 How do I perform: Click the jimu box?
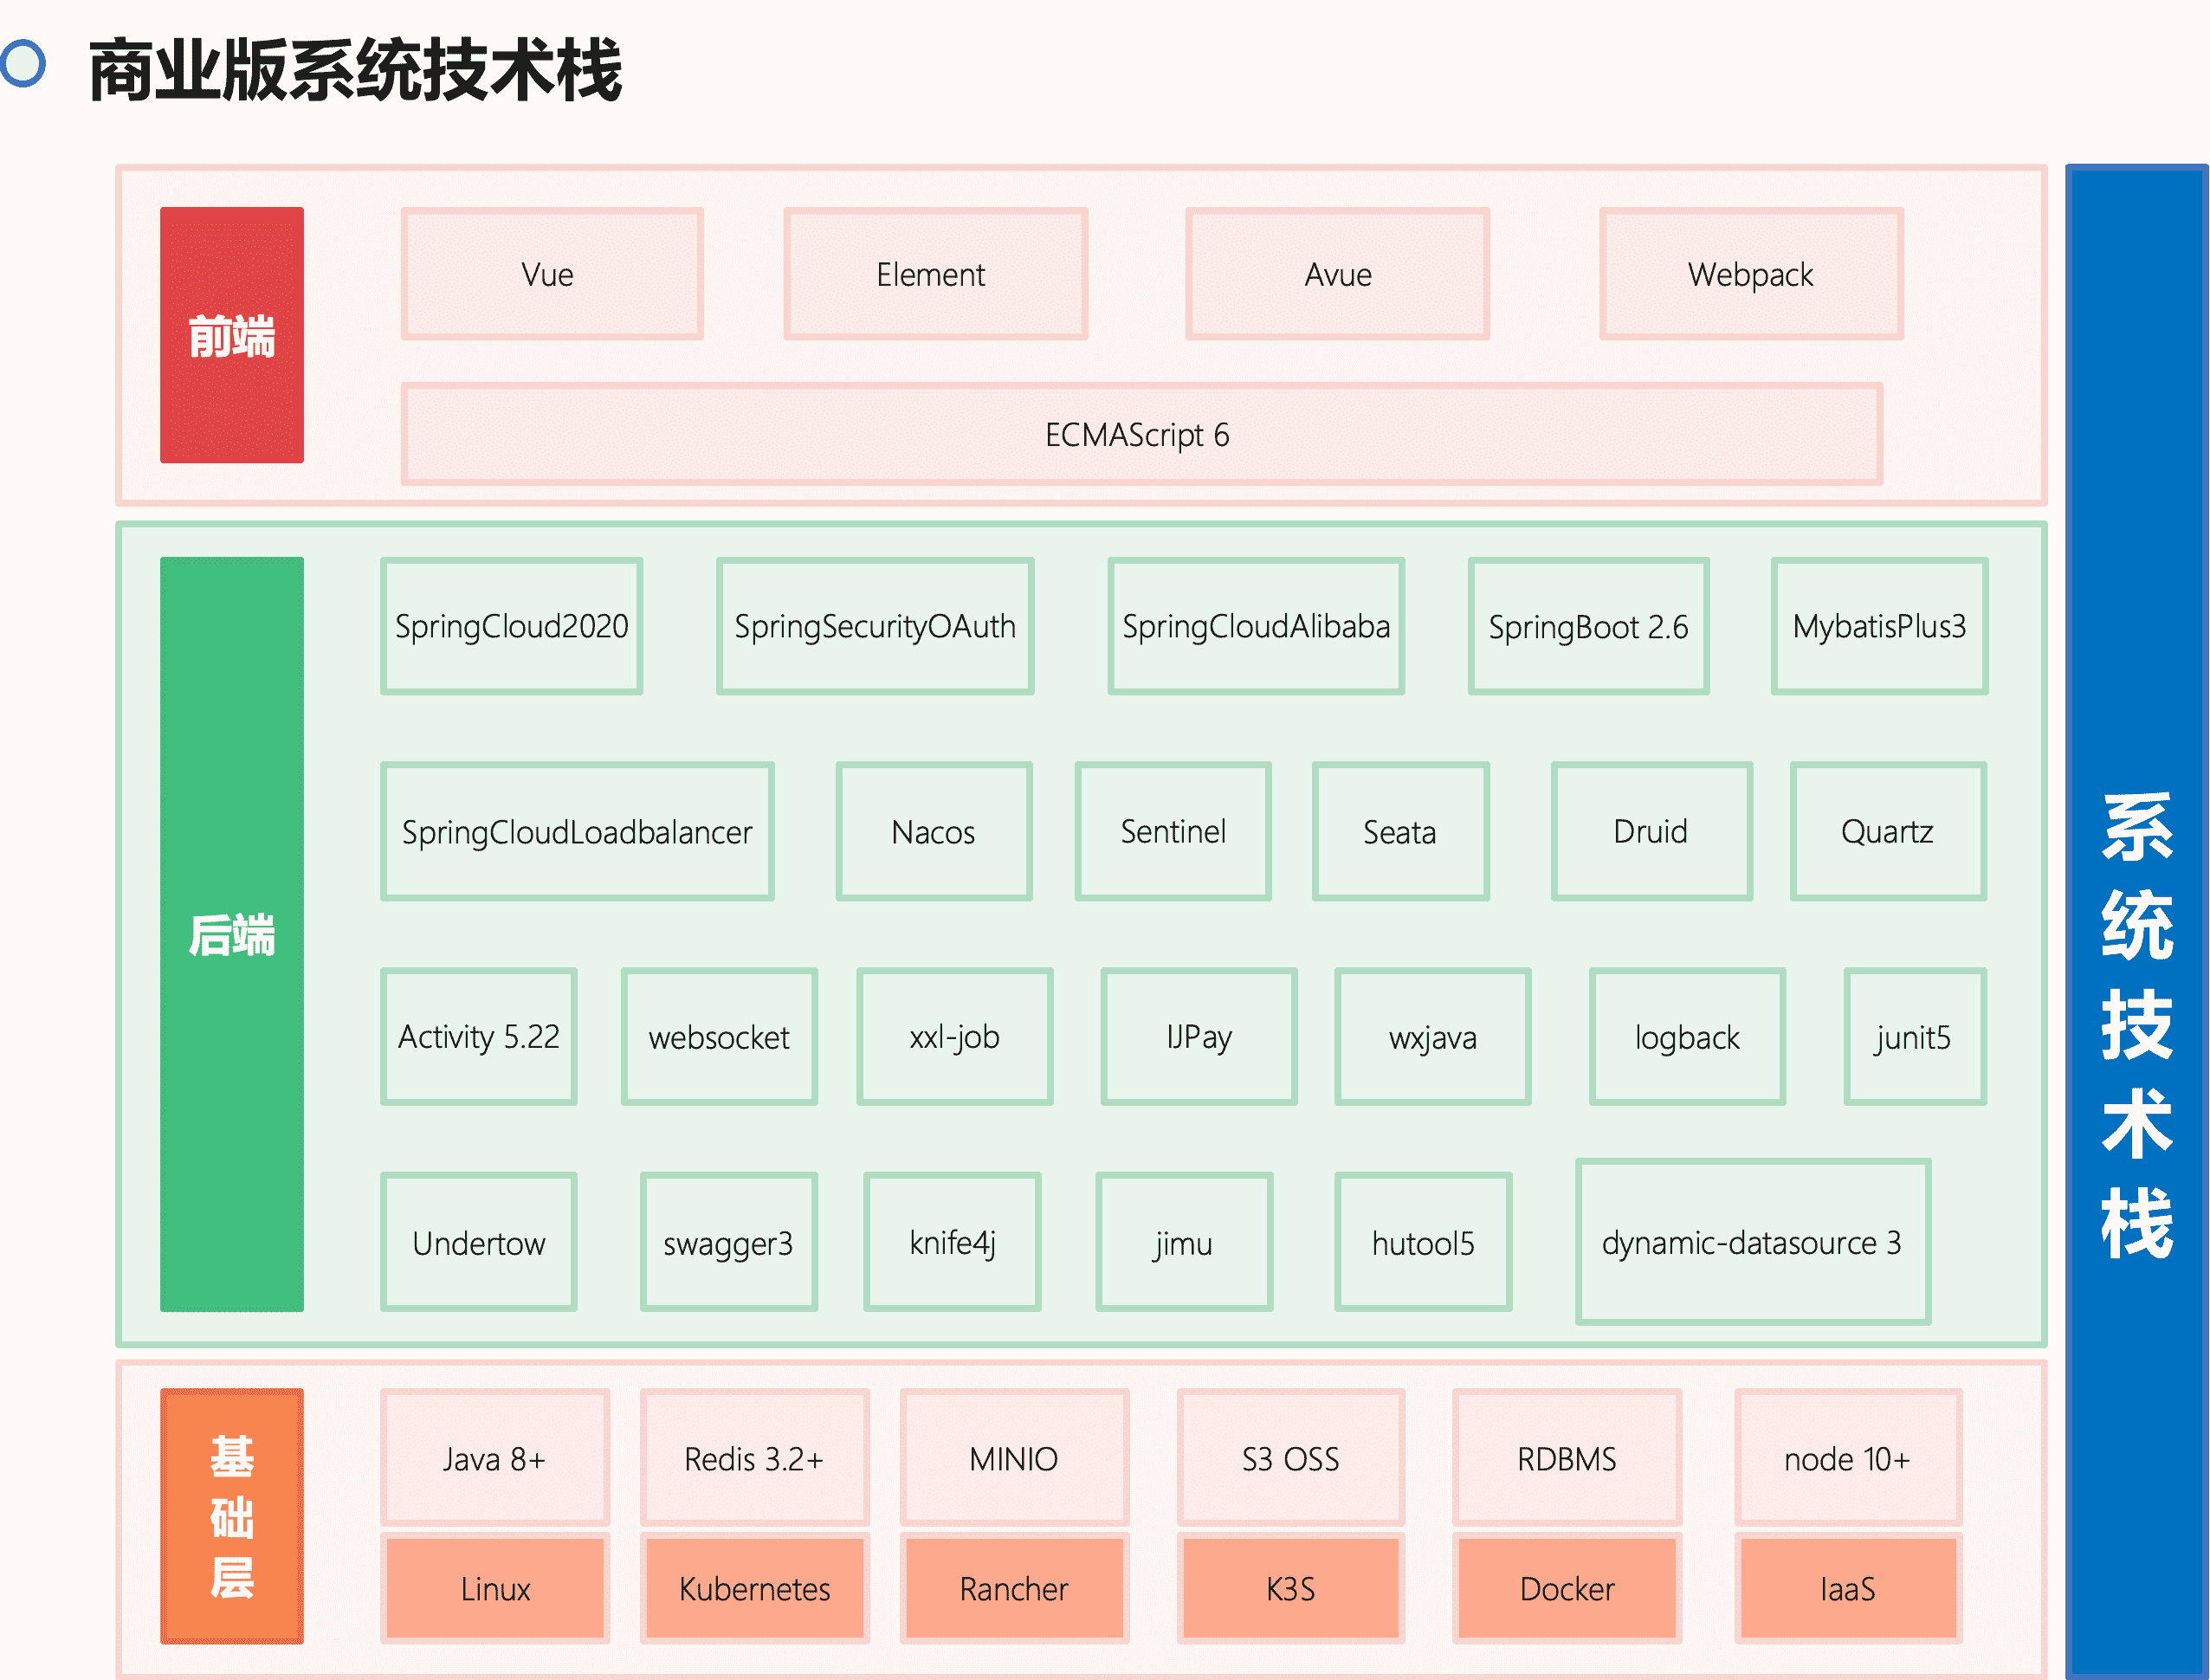tap(1184, 1242)
